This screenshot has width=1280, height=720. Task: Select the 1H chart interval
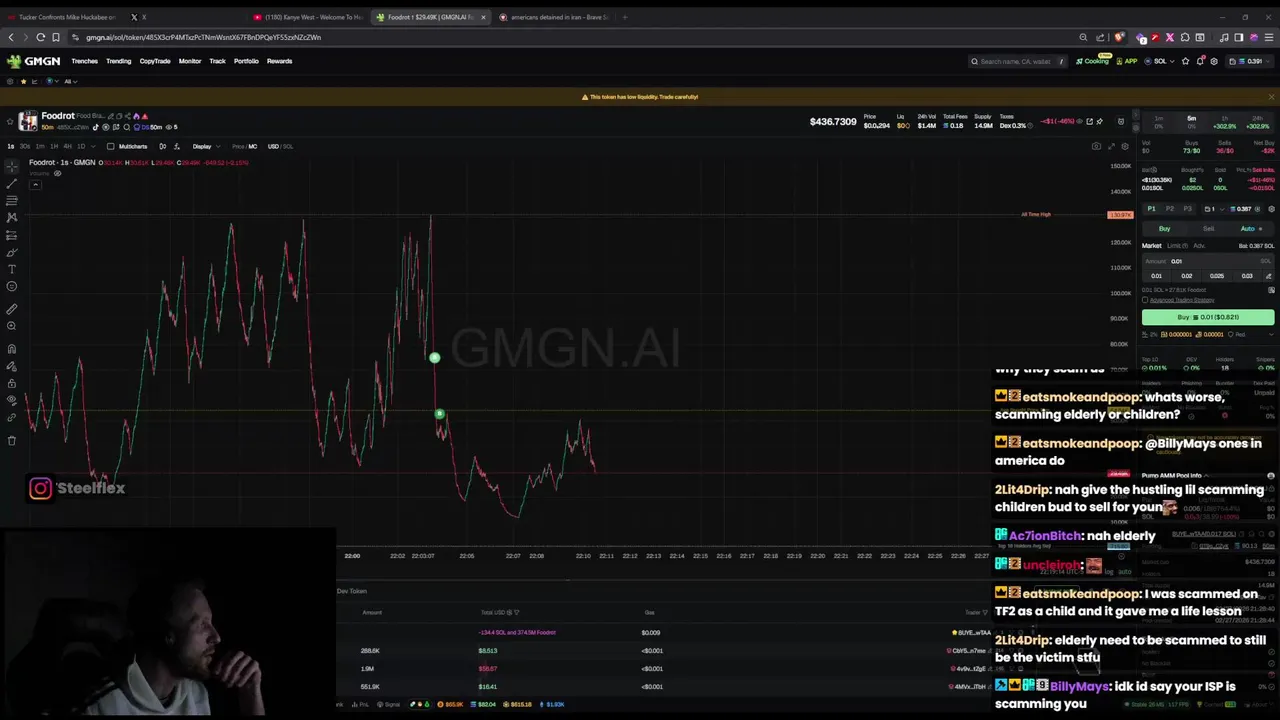tap(54, 146)
